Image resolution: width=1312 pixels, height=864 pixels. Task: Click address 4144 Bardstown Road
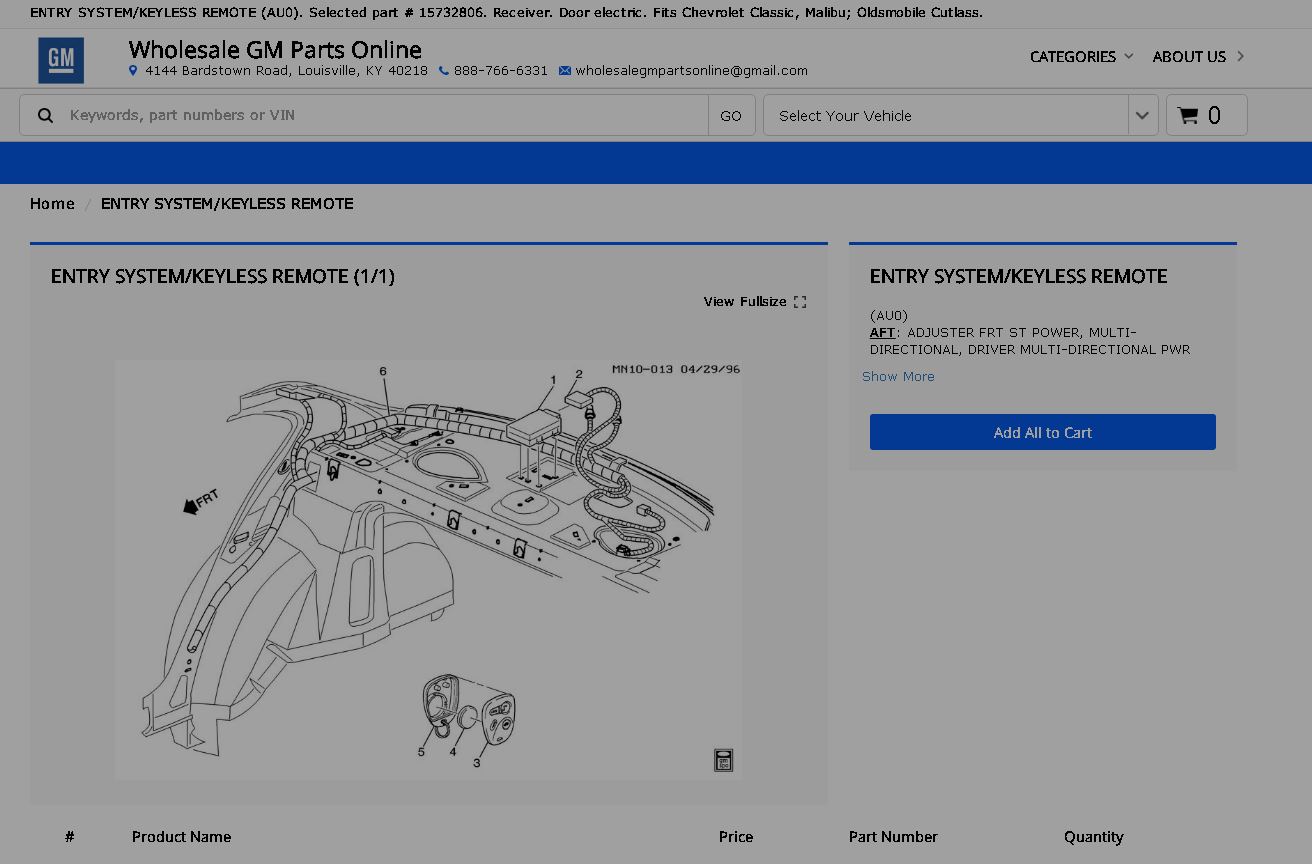[x=286, y=71]
